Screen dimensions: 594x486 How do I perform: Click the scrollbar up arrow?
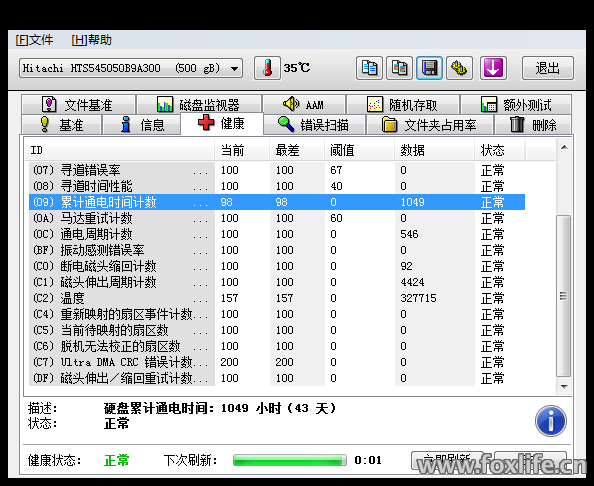pyautogui.click(x=564, y=147)
